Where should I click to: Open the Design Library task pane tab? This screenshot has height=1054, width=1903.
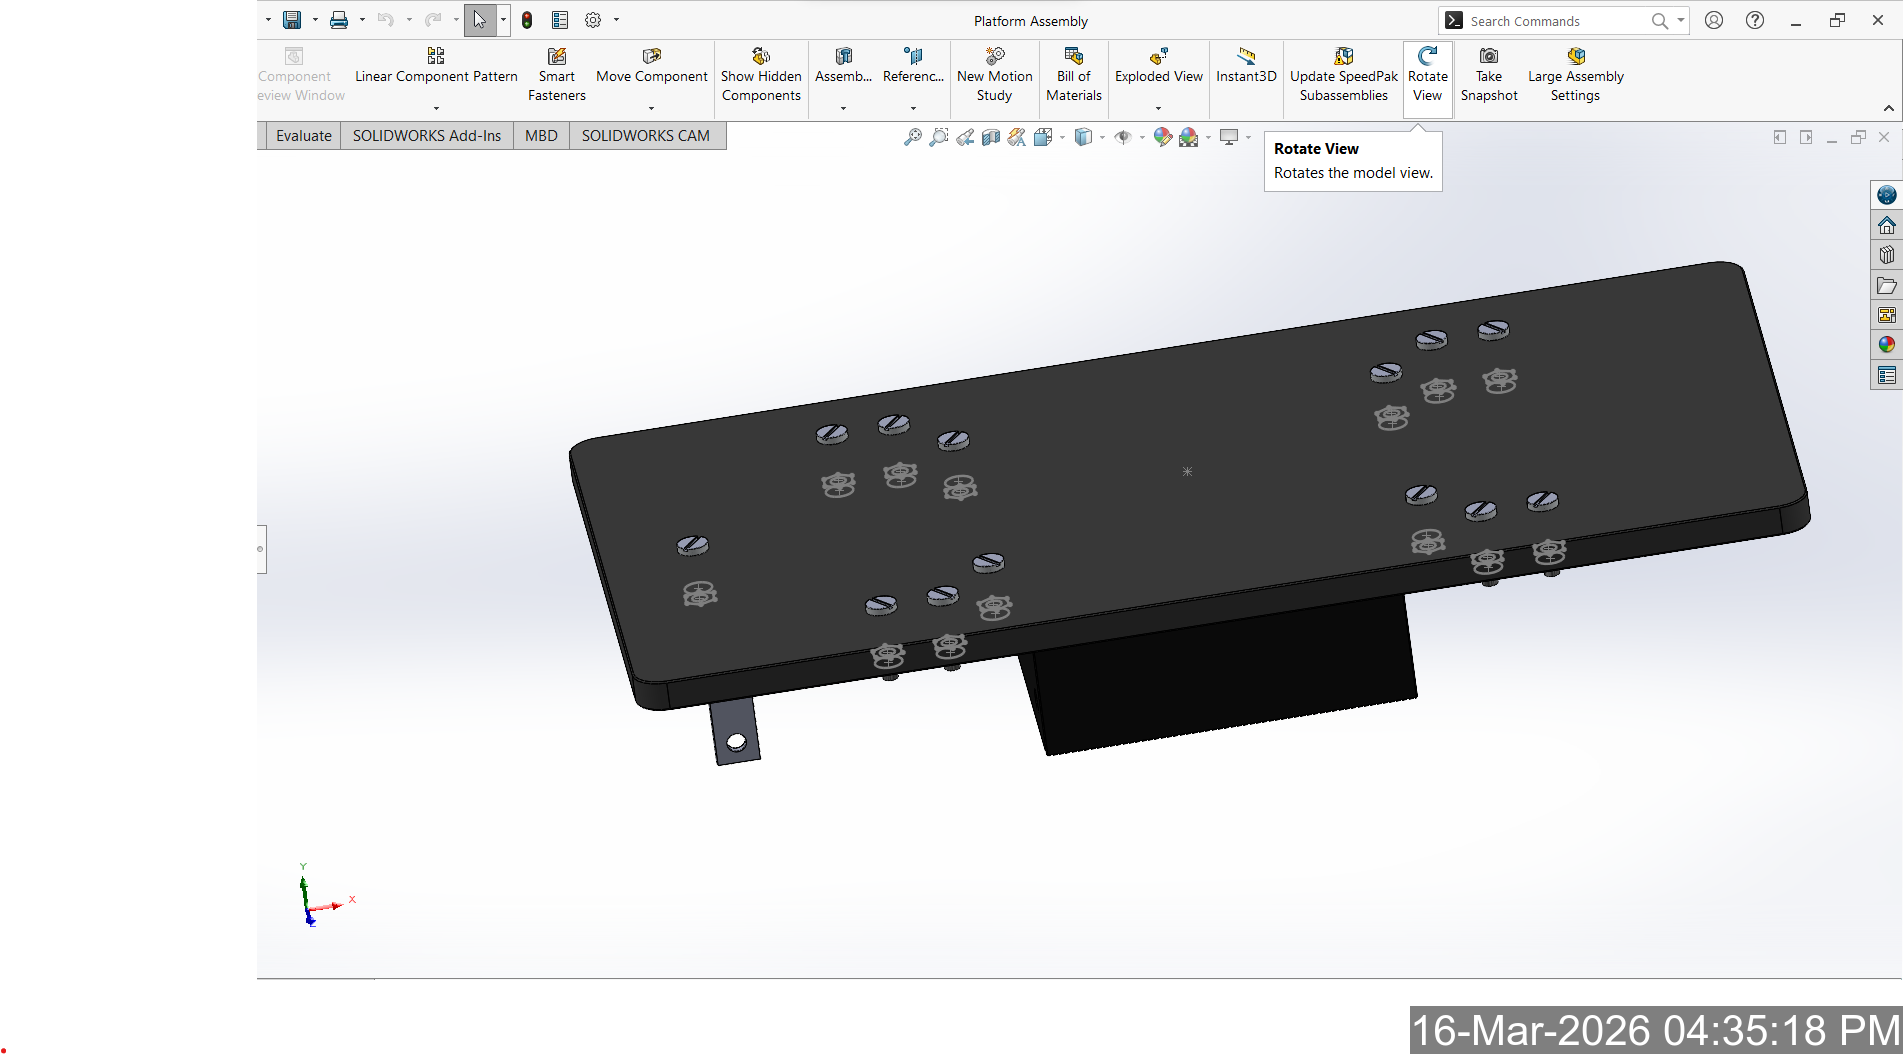pos(1886,255)
